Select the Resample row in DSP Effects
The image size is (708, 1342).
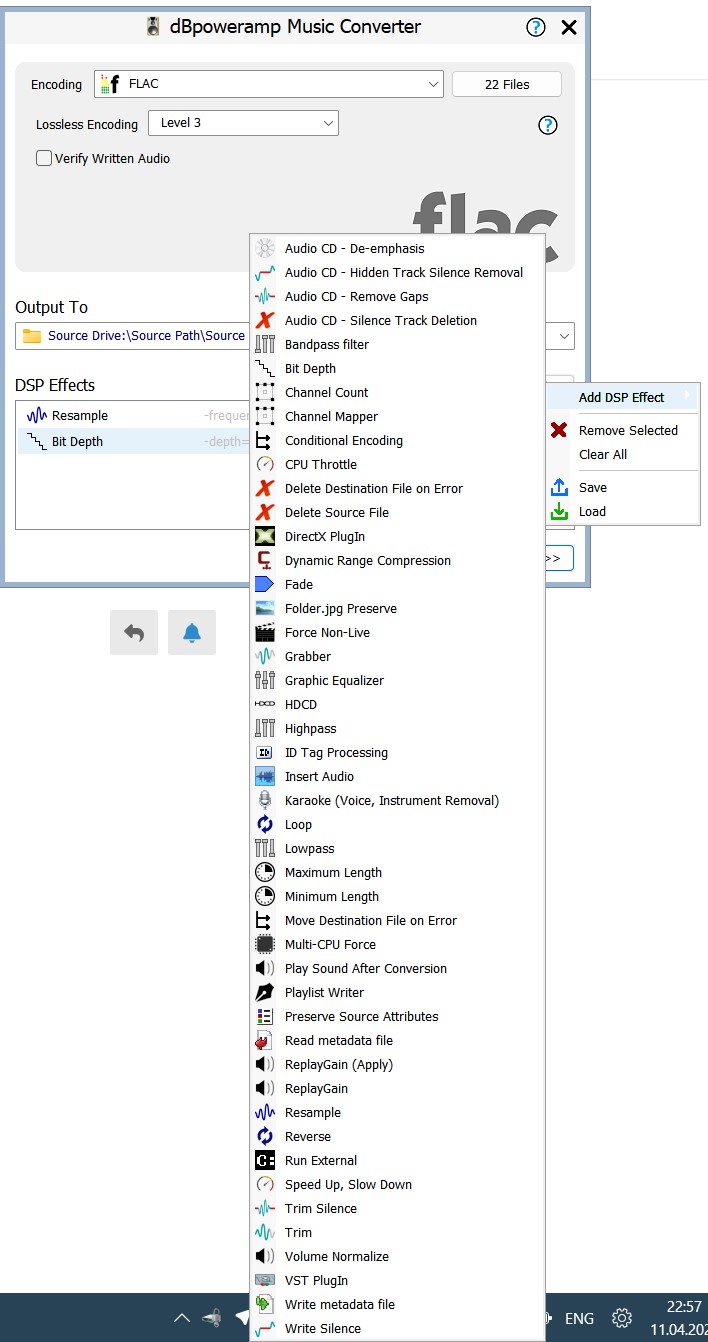coord(134,415)
